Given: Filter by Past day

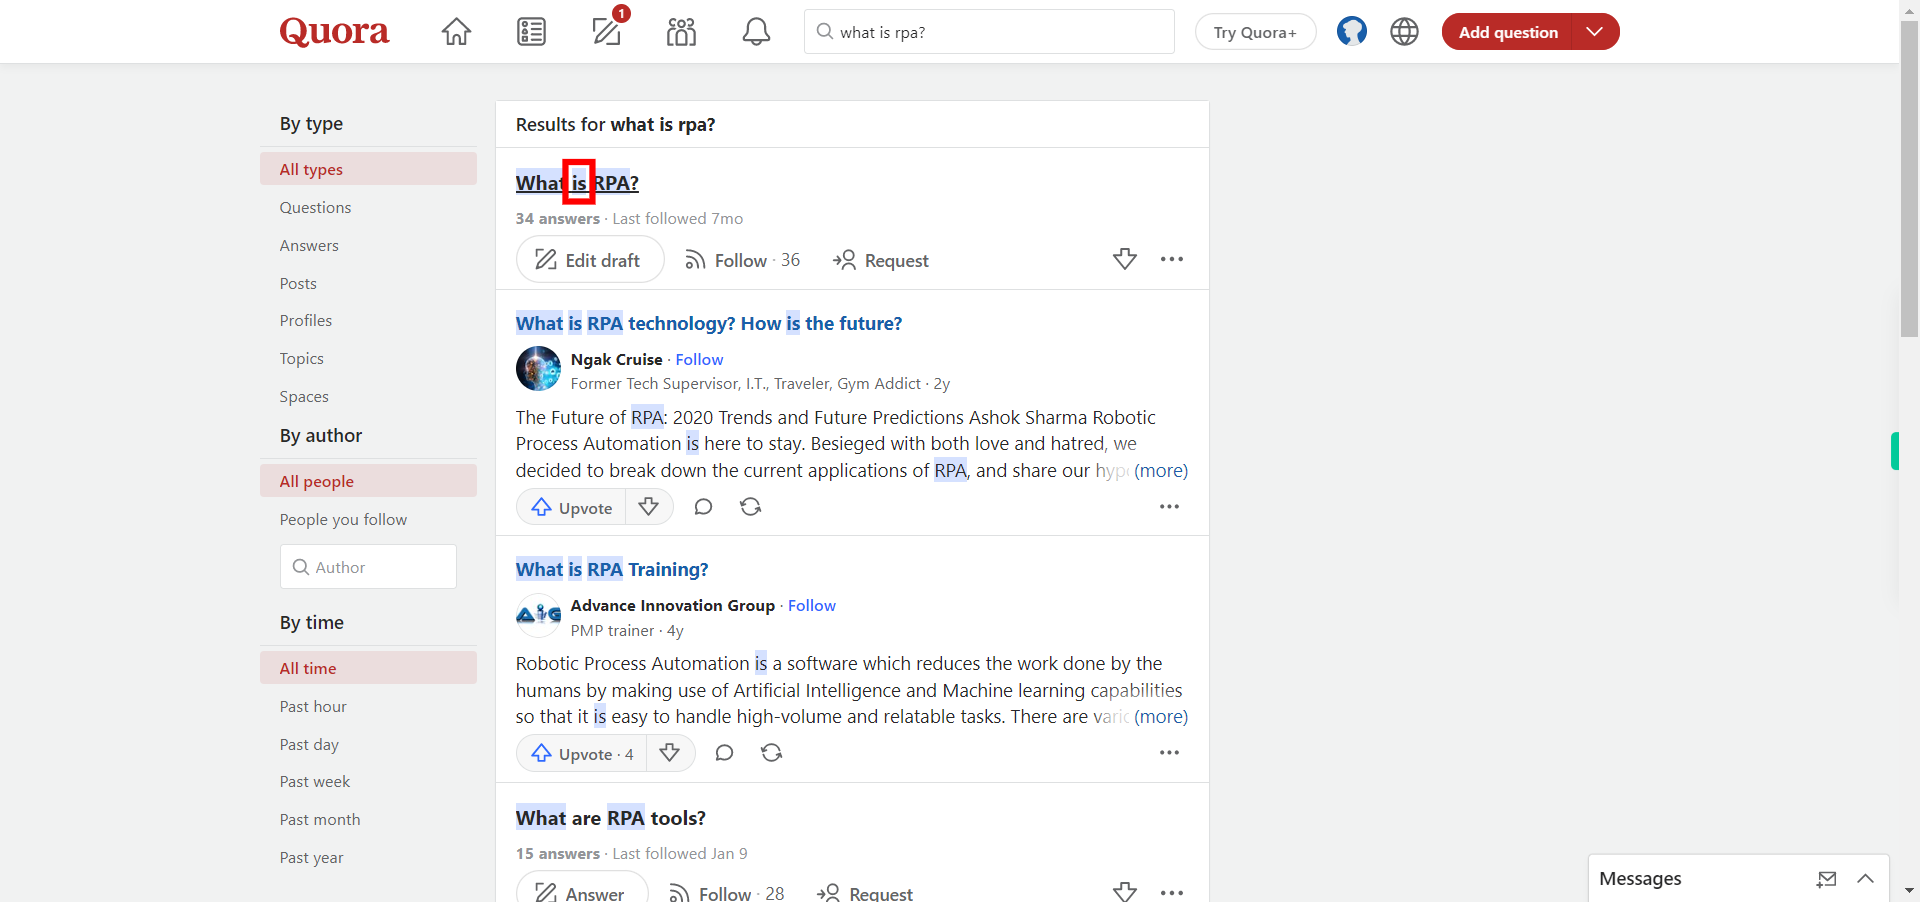Looking at the screenshot, I should (368, 744).
